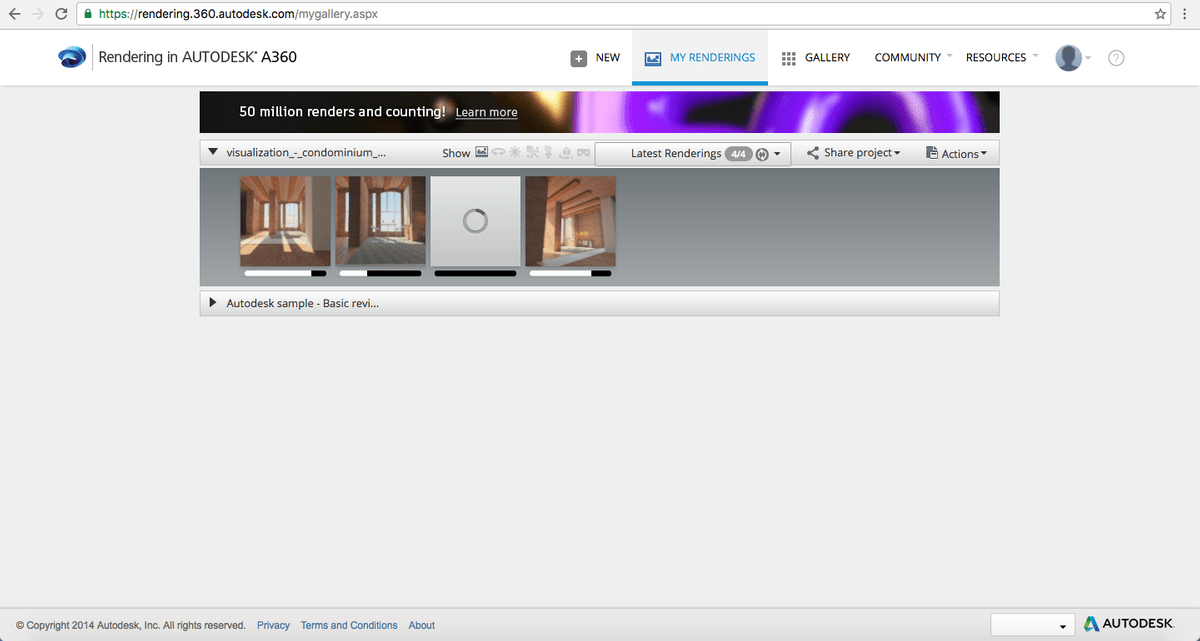Toggle the panorama Show filter icon
The width and height of the screenshot is (1200, 641).
498,153
